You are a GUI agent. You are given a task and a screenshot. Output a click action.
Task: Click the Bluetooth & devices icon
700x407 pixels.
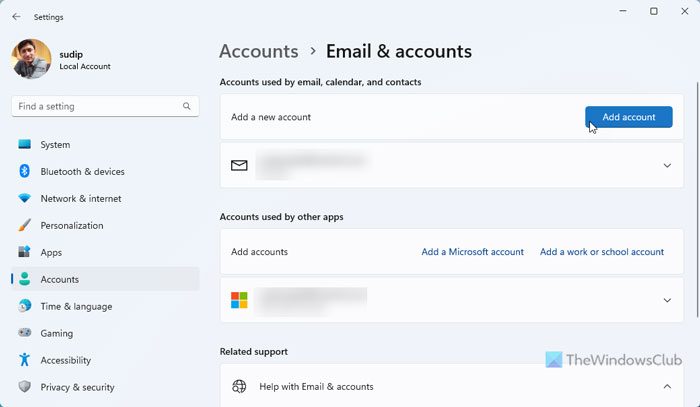pos(25,172)
